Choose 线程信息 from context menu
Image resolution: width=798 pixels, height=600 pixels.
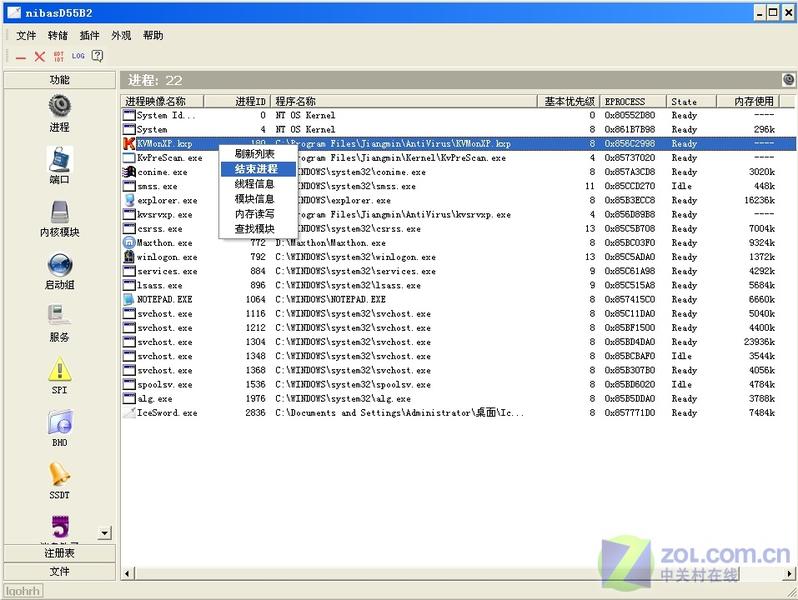[x=258, y=184]
